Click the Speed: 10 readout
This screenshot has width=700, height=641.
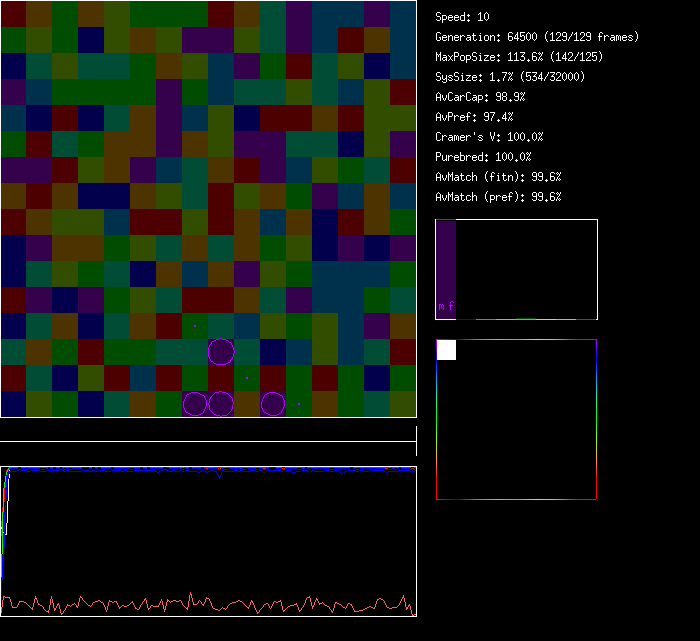point(462,17)
